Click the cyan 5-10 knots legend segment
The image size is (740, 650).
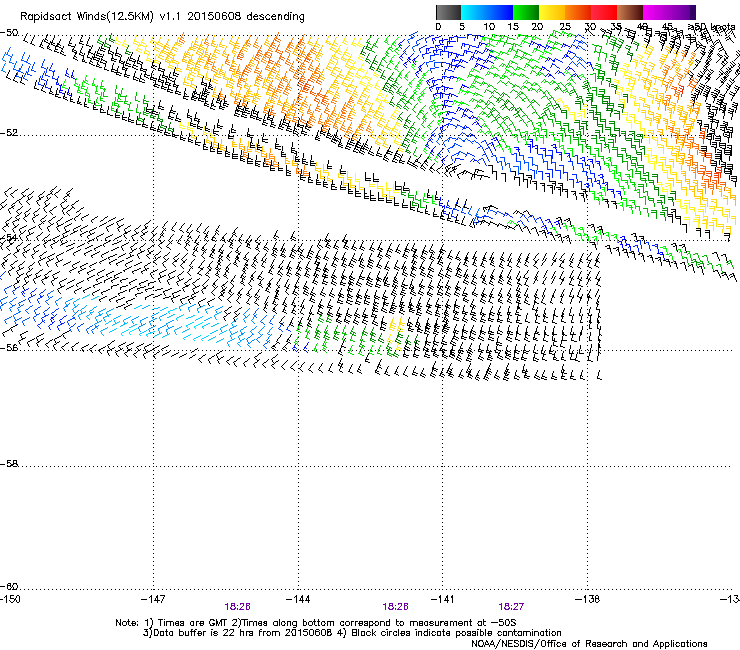473,12
